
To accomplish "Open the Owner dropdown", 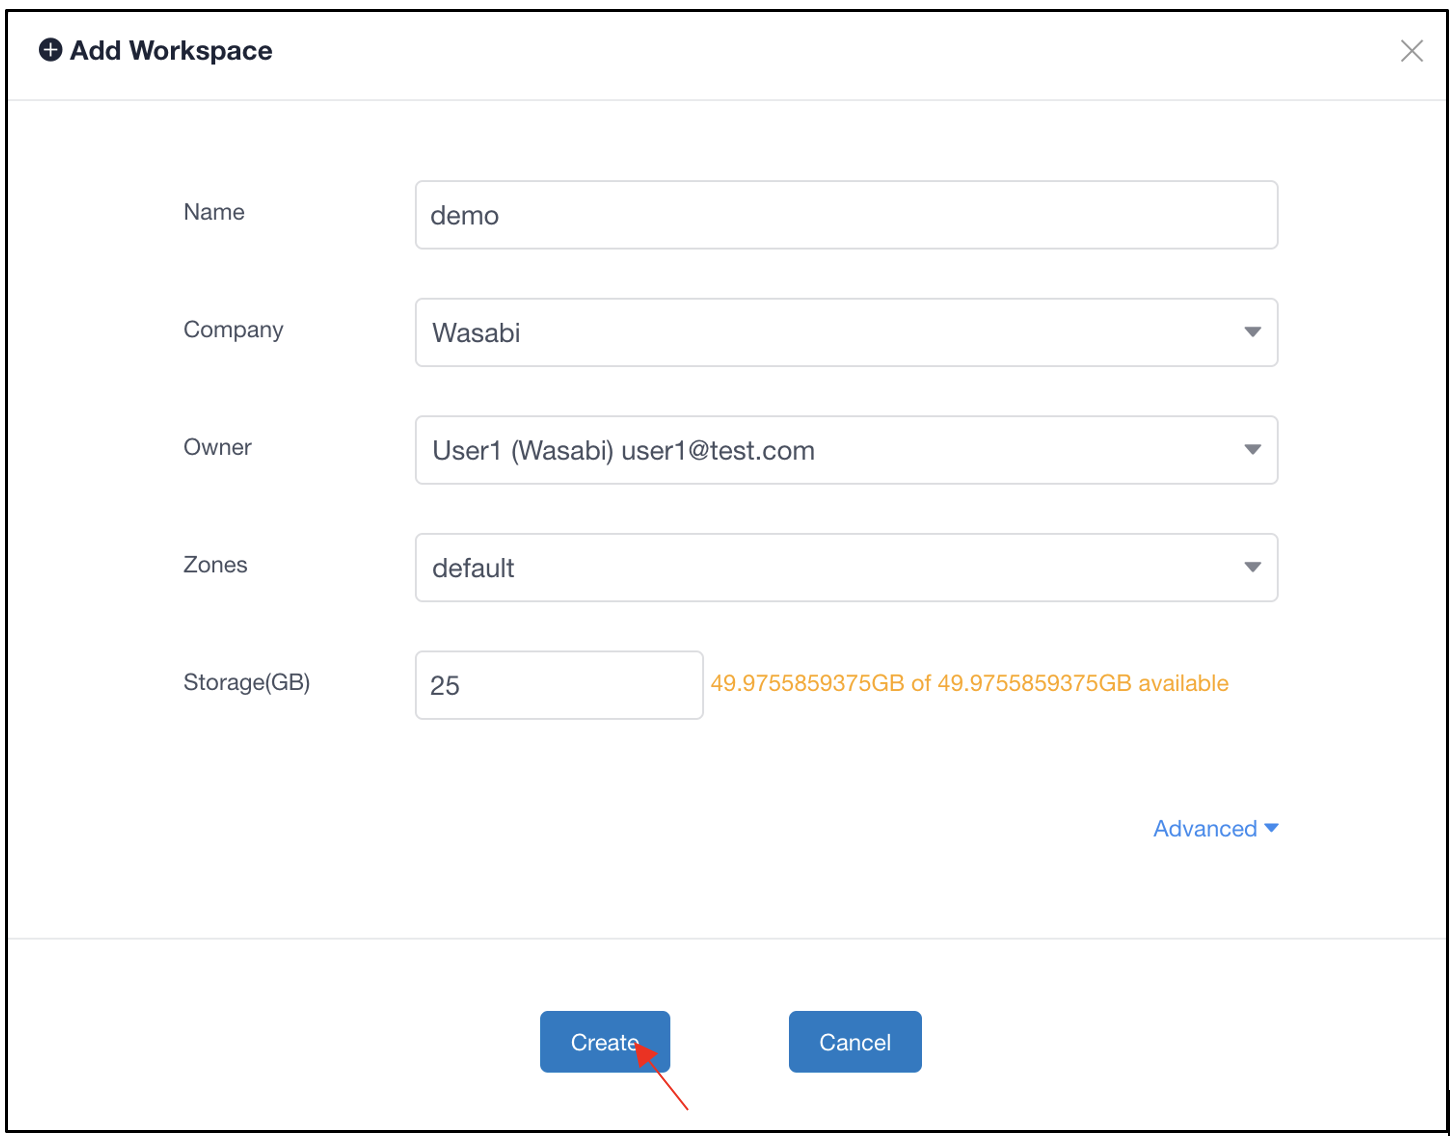I will [847, 450].
